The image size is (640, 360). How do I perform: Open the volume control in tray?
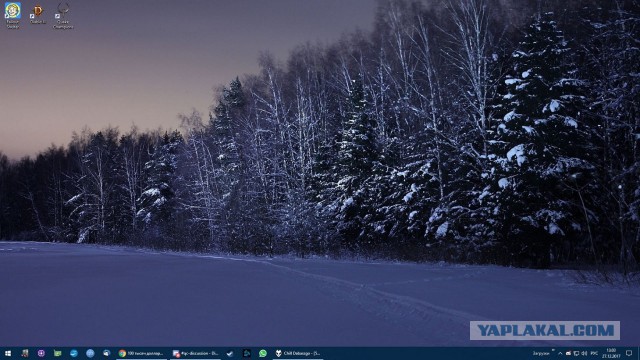tap(584, 353)
